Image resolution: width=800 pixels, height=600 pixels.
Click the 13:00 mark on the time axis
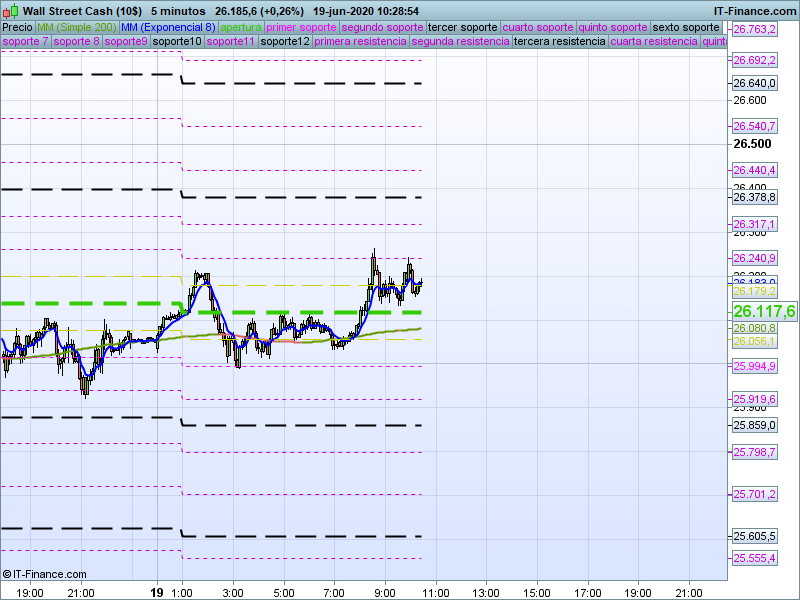486,592
